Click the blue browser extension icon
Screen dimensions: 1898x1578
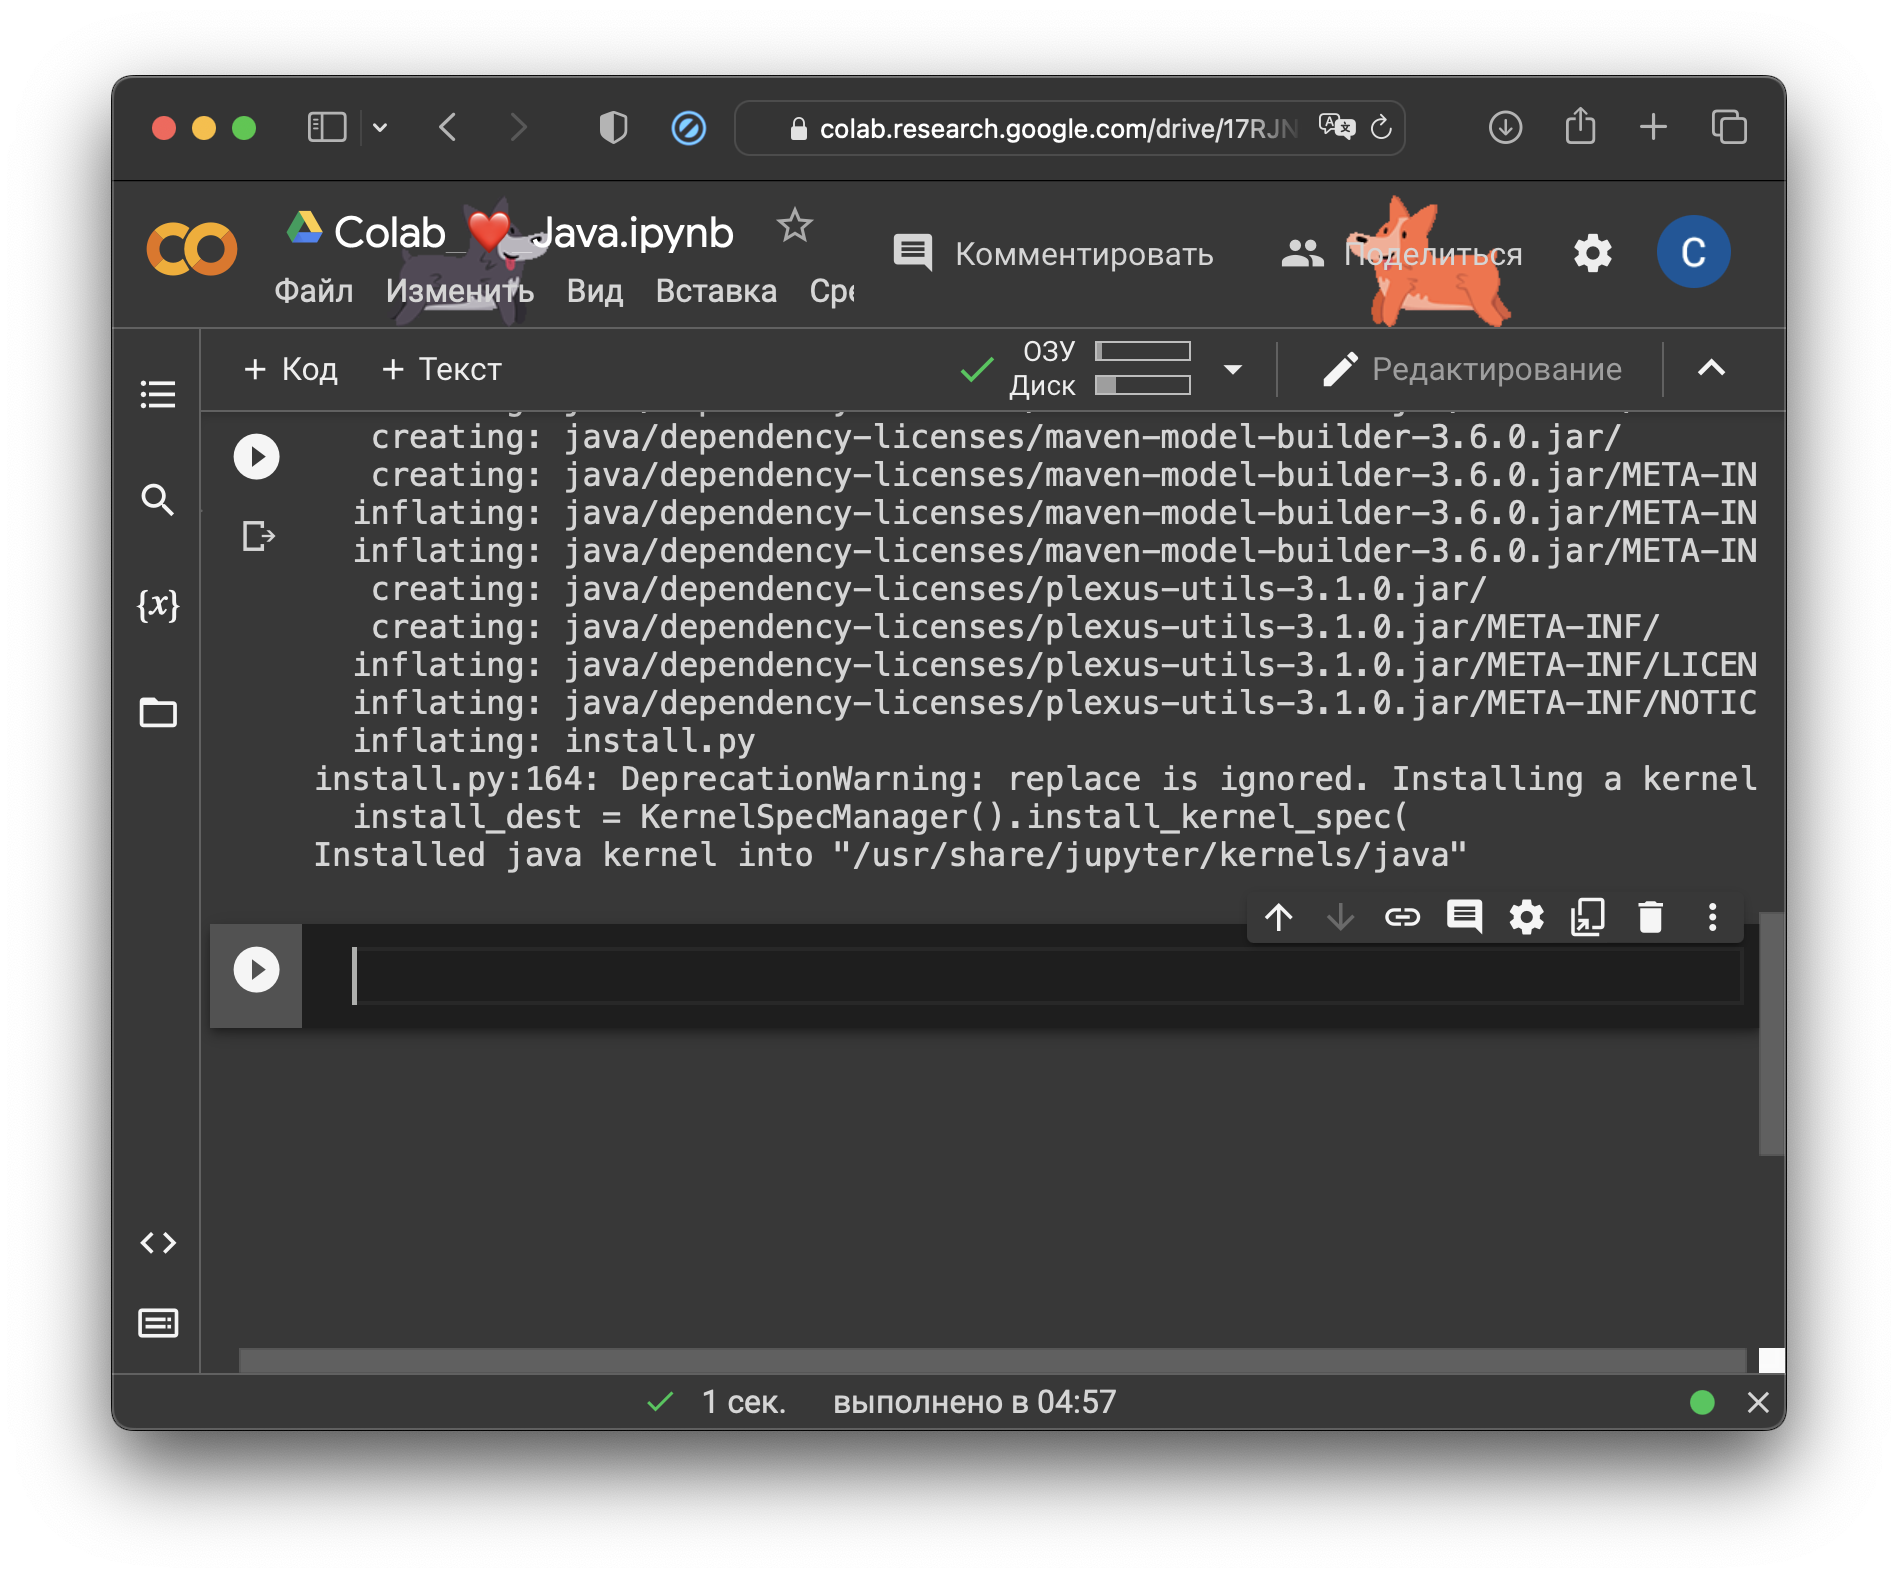click(x=689, y=128)
